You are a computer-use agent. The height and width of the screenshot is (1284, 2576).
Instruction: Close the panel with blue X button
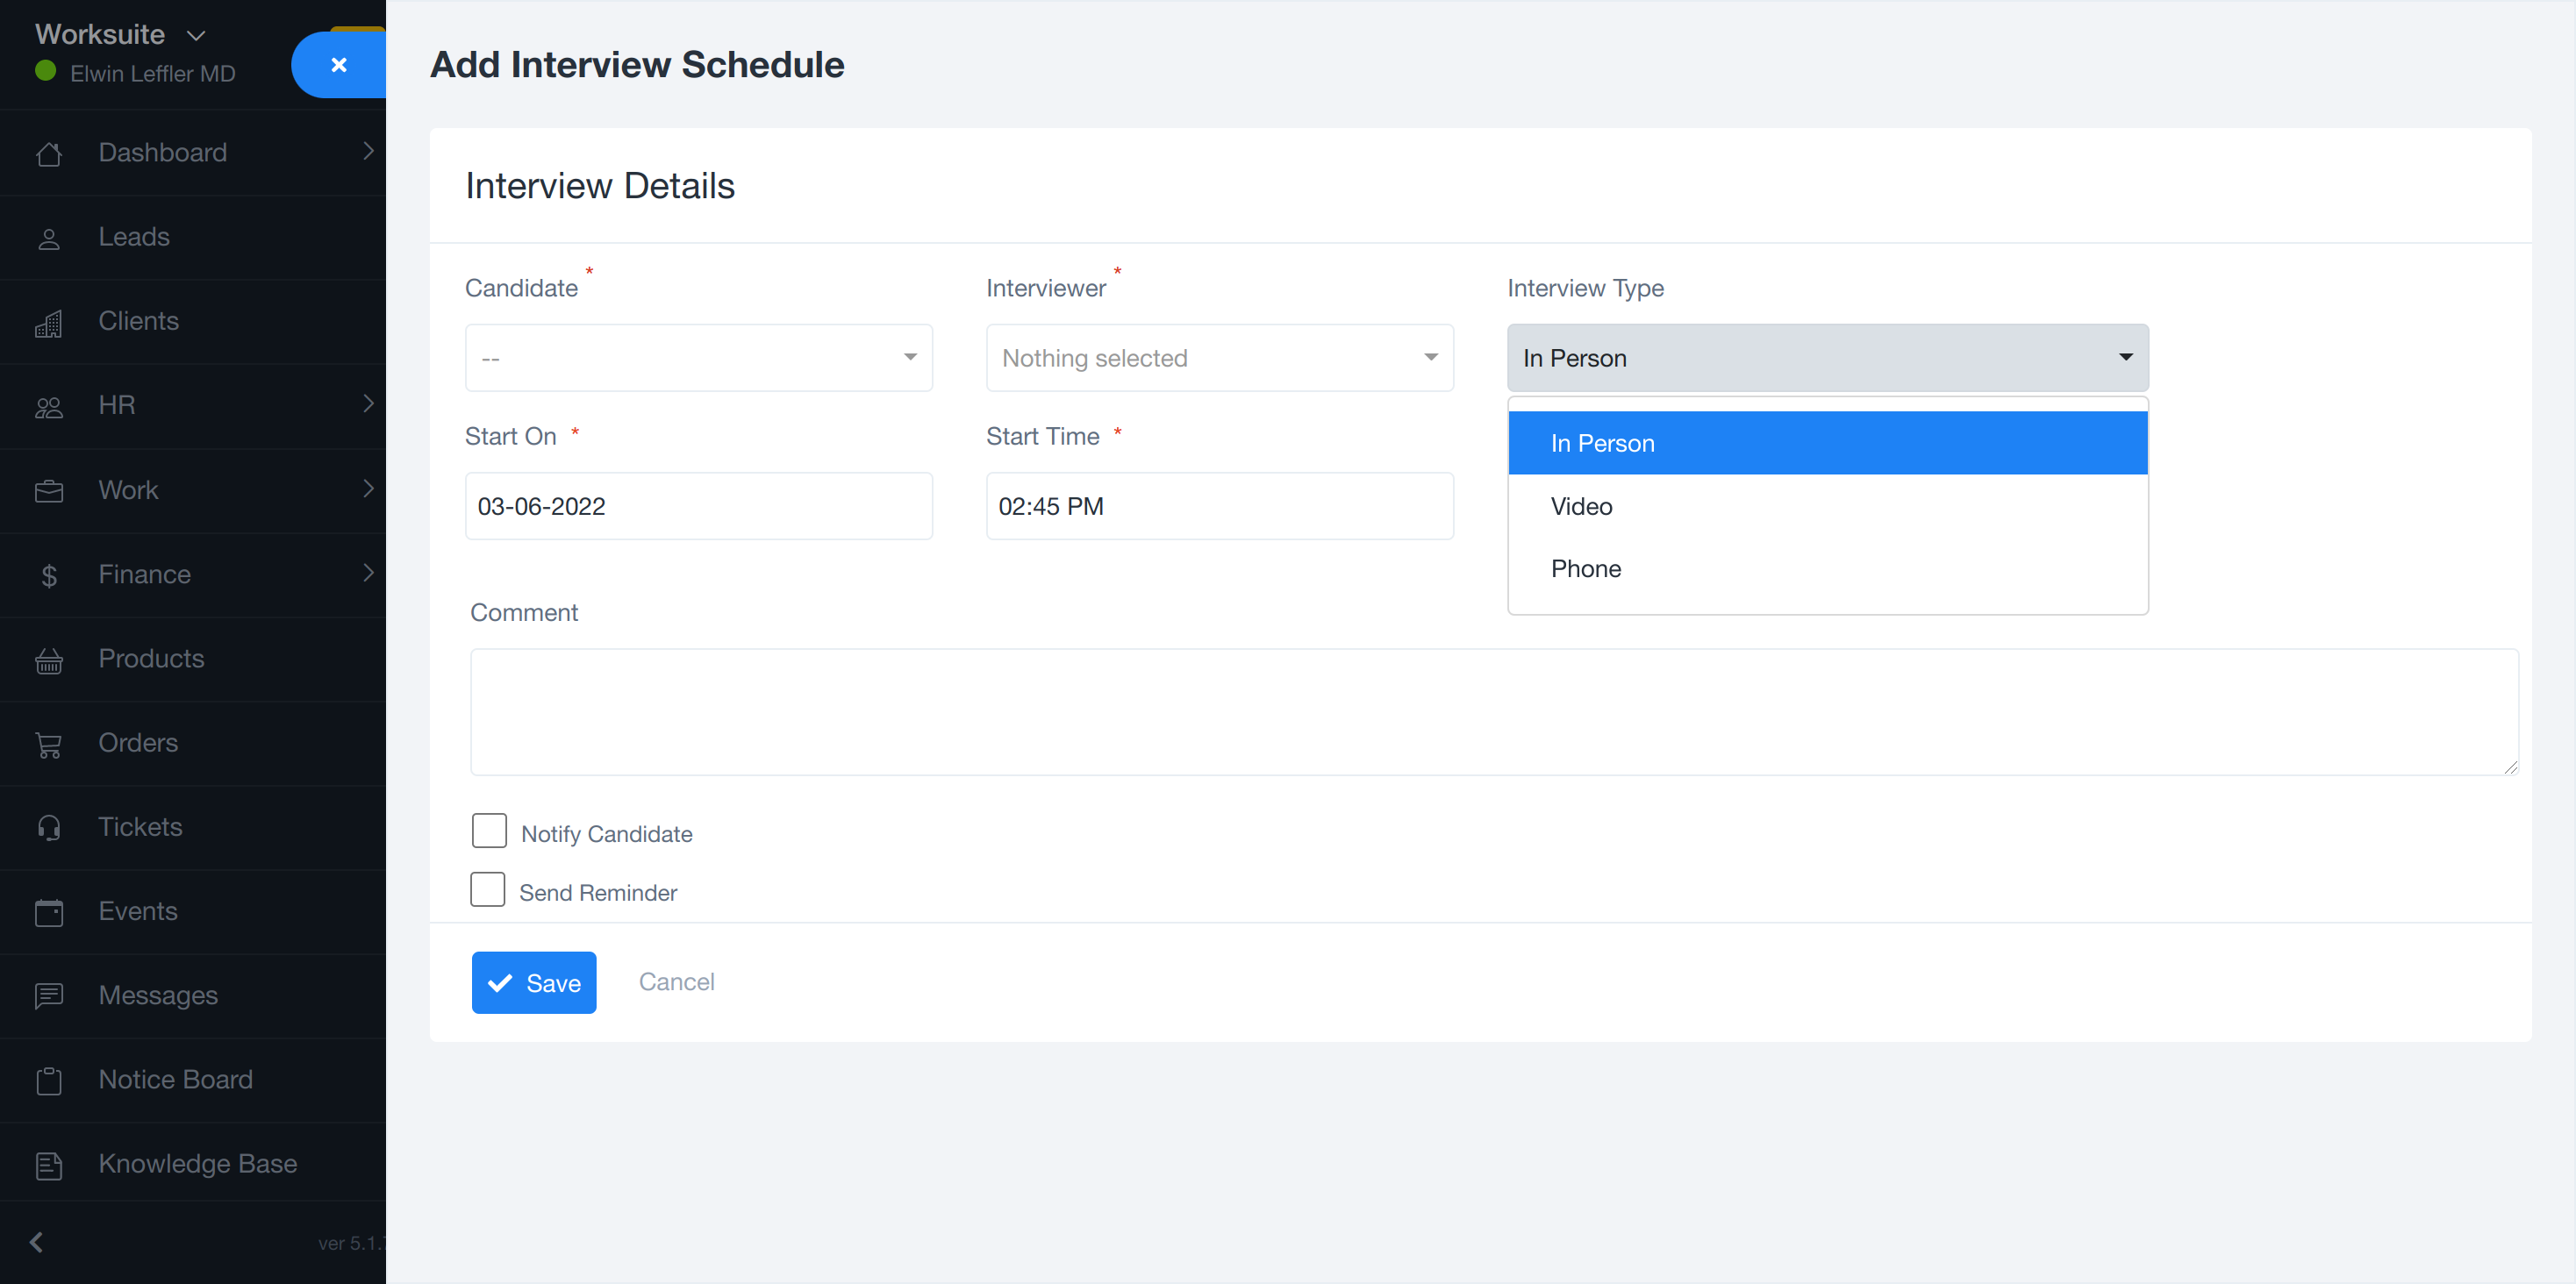coord(338,65)
